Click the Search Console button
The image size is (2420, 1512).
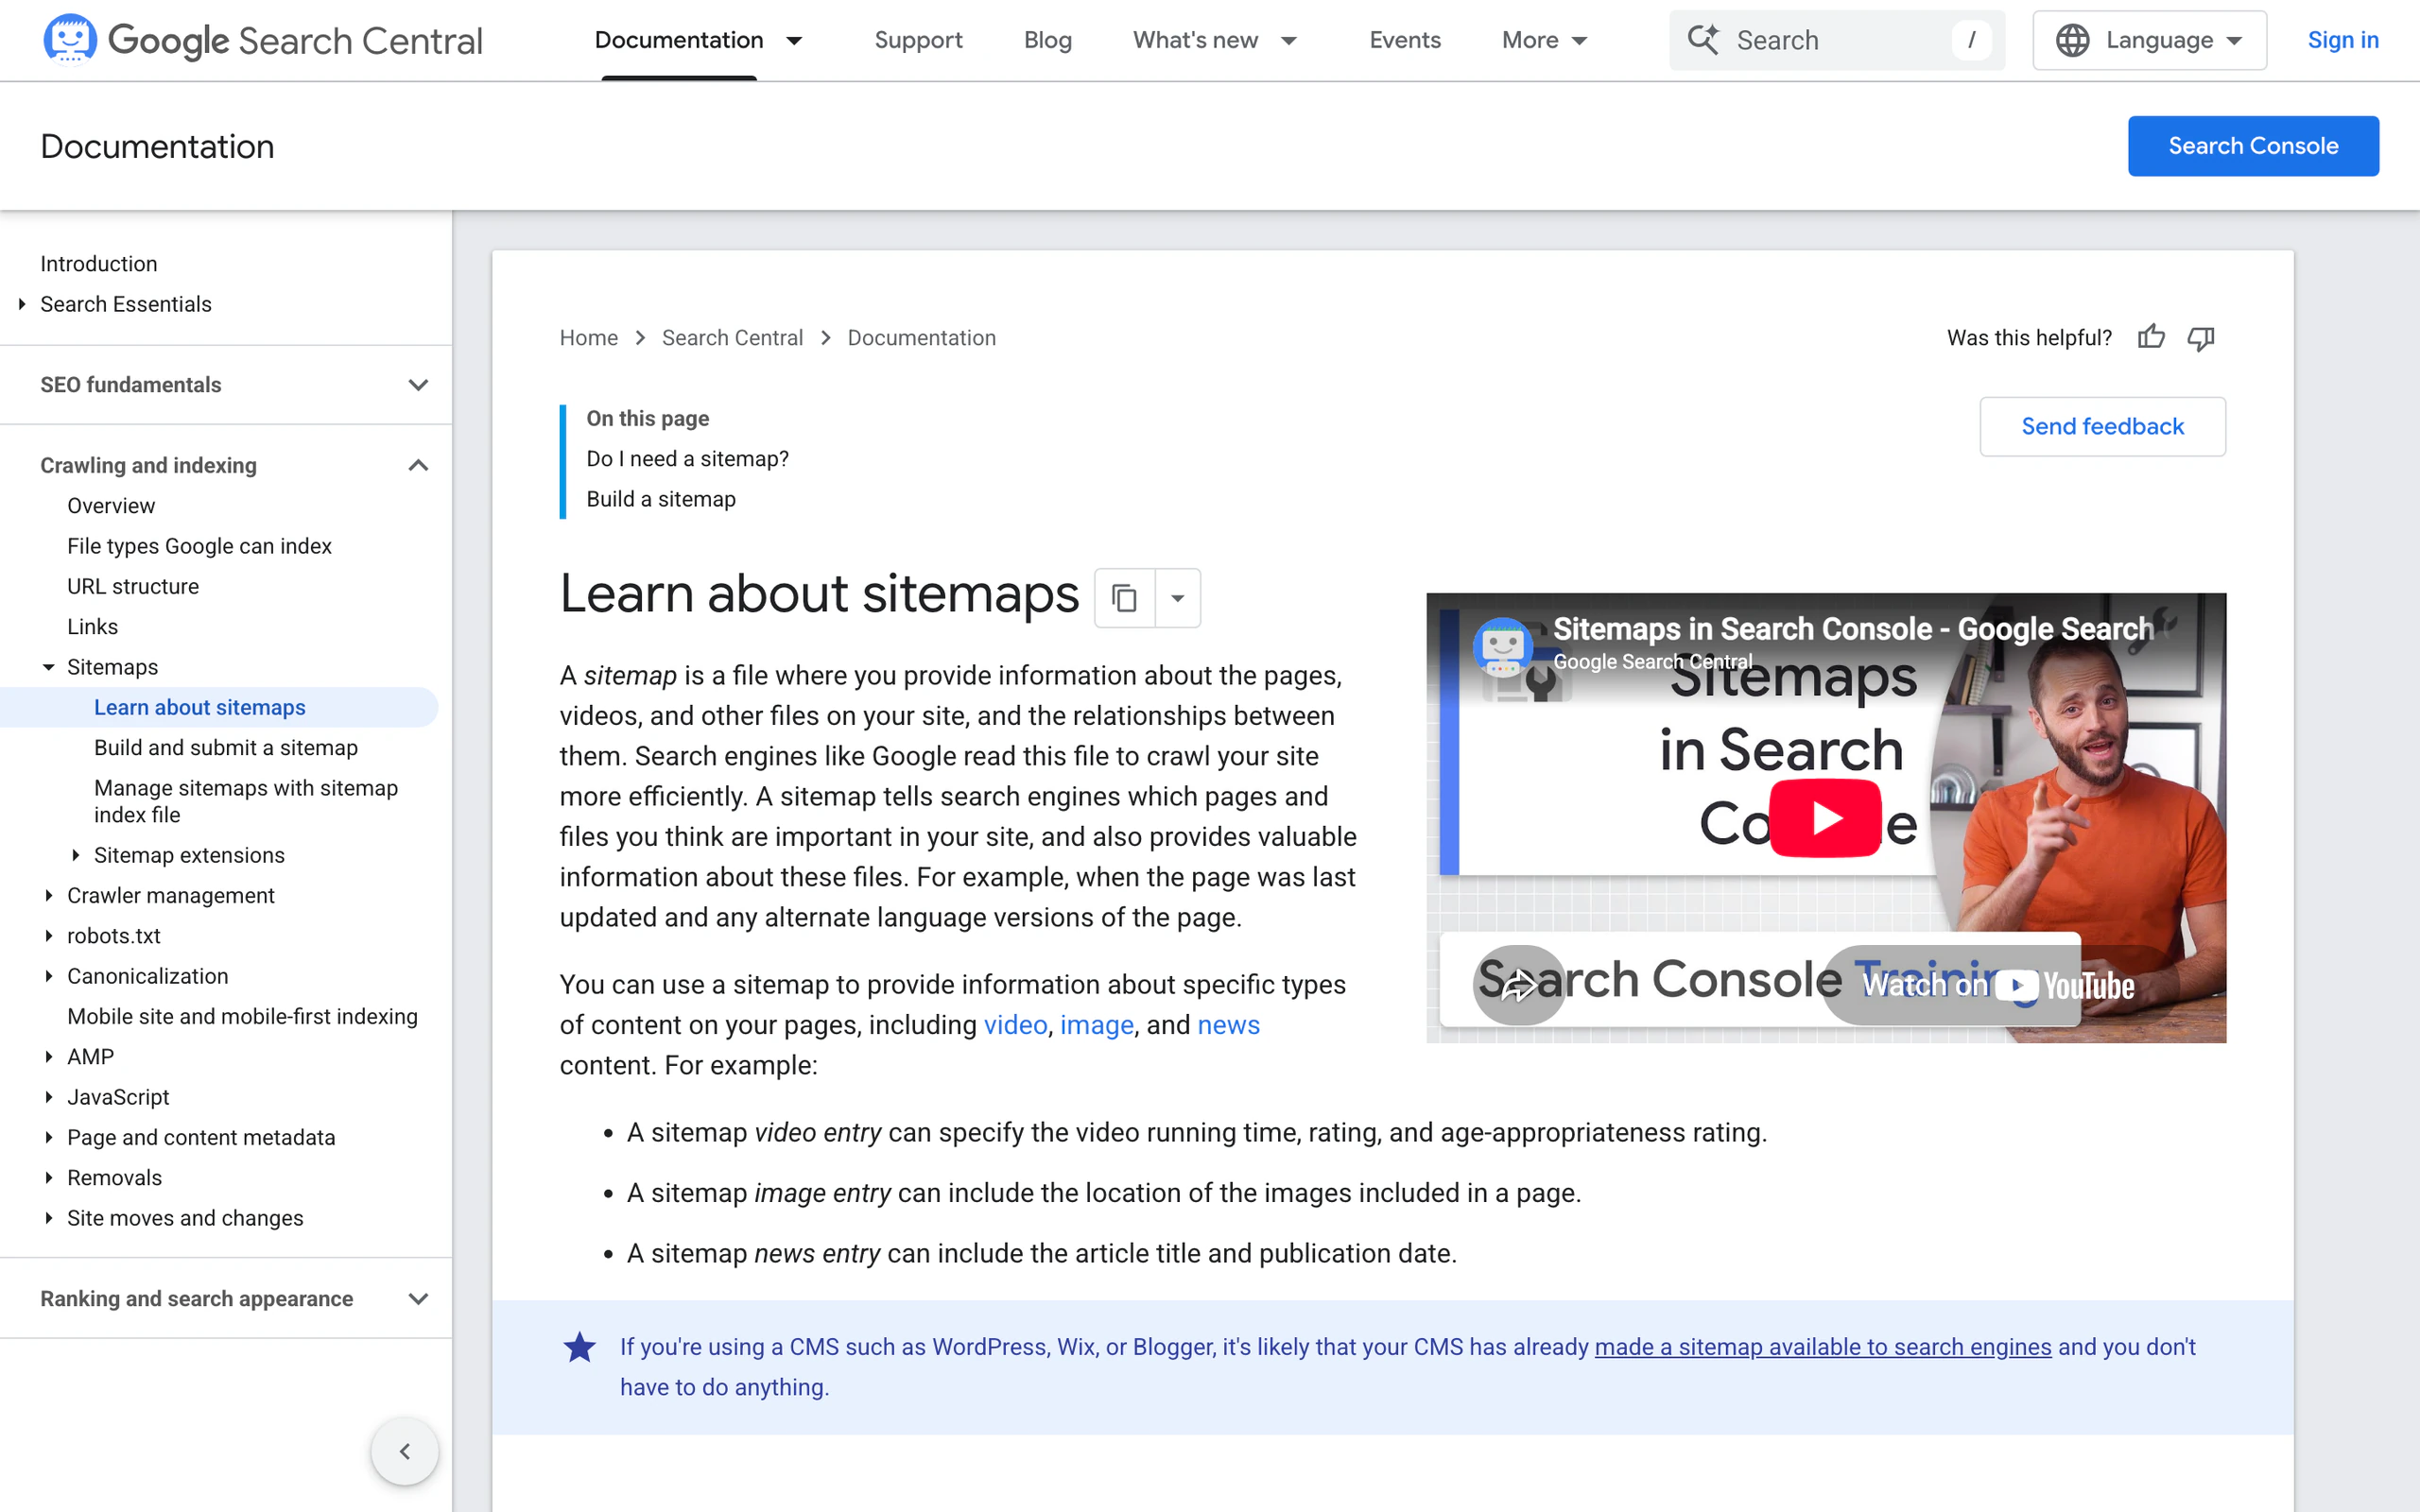point(2253,146)
